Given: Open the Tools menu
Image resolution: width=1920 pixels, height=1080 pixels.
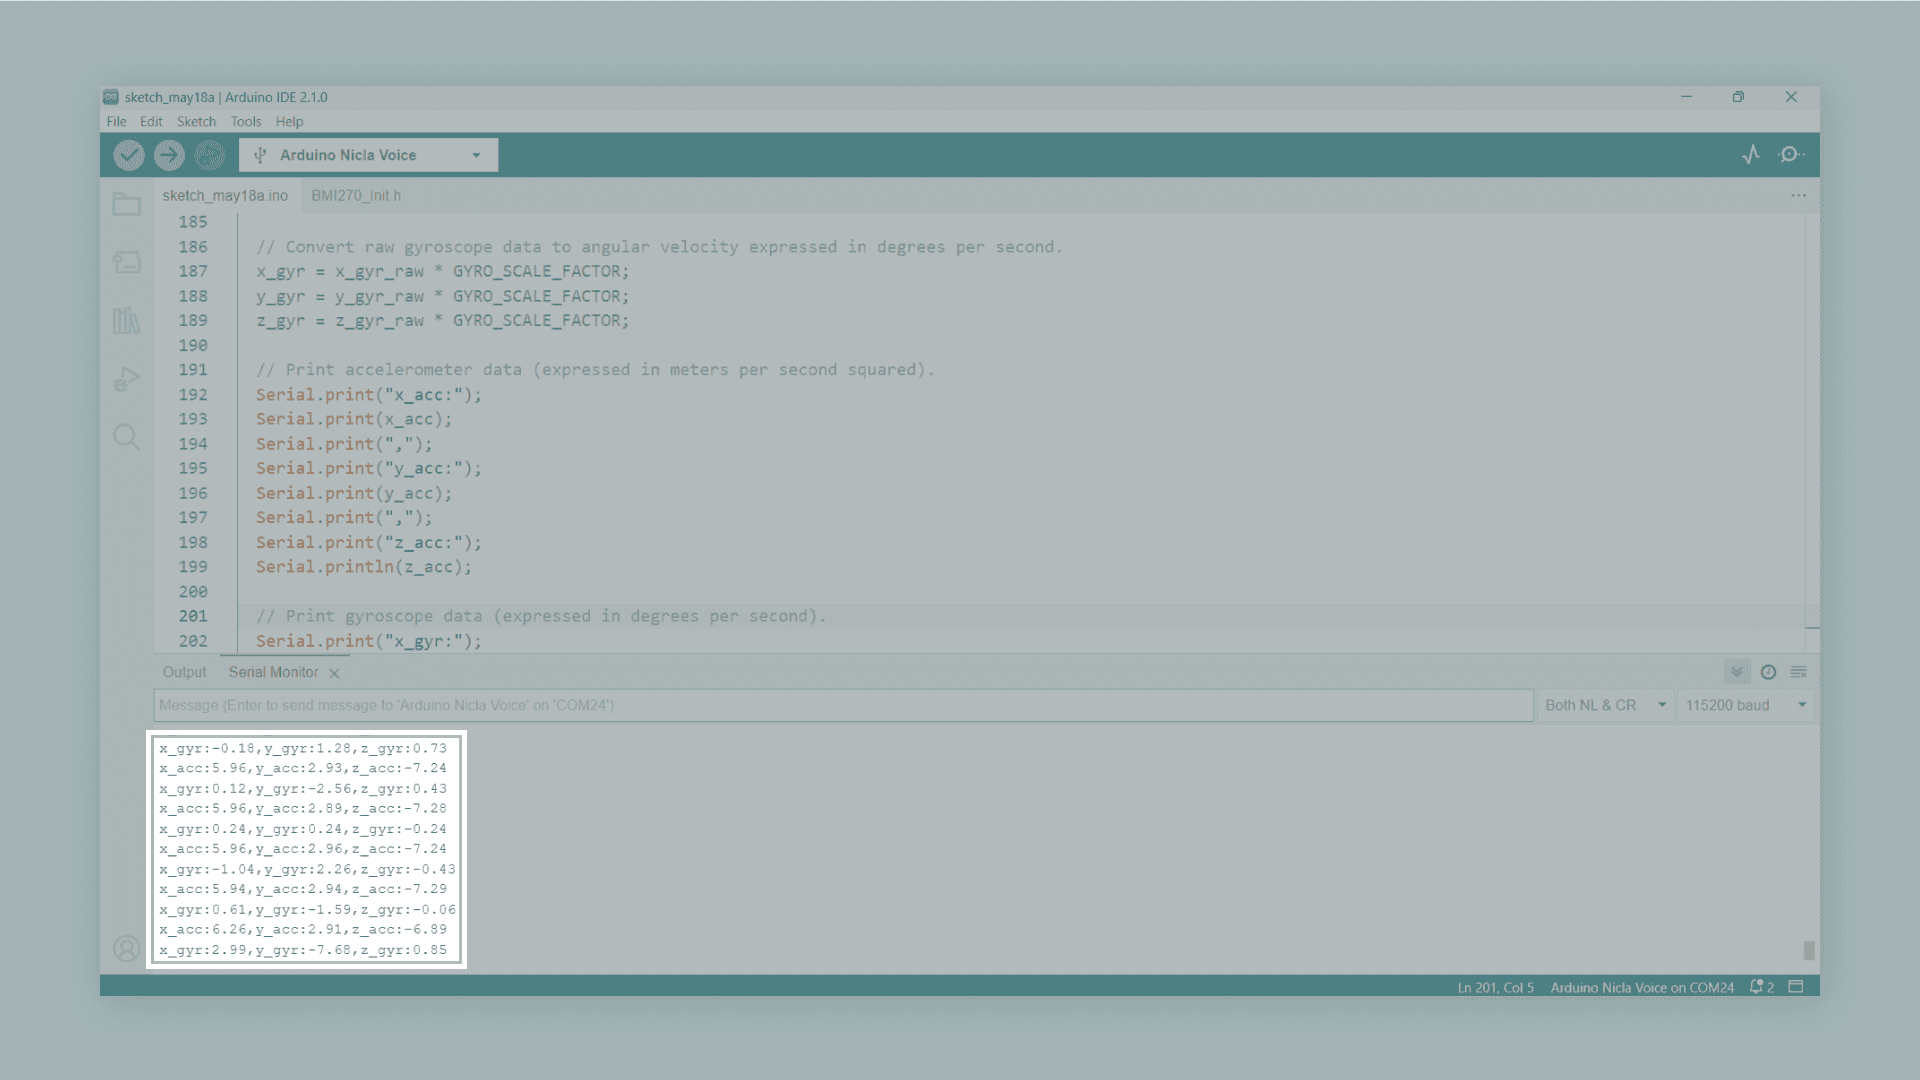Looking at the screenshot, I should 245,122.
